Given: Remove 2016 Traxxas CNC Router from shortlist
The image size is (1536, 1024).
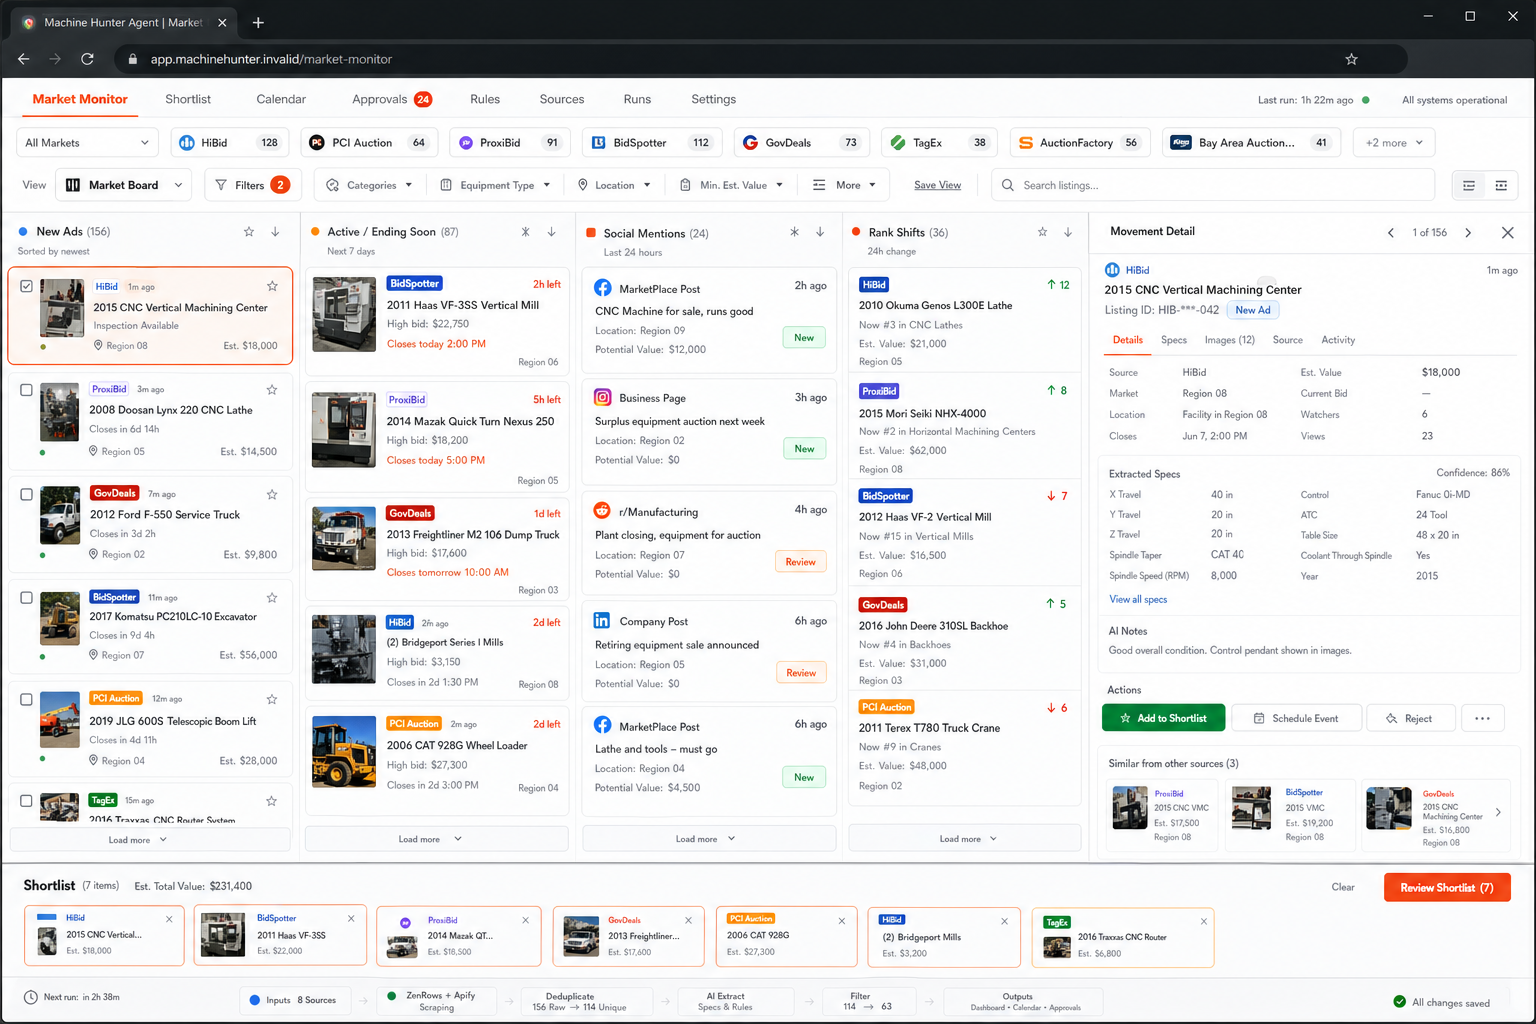Looking at the screenshot, I should [1204, 921].
